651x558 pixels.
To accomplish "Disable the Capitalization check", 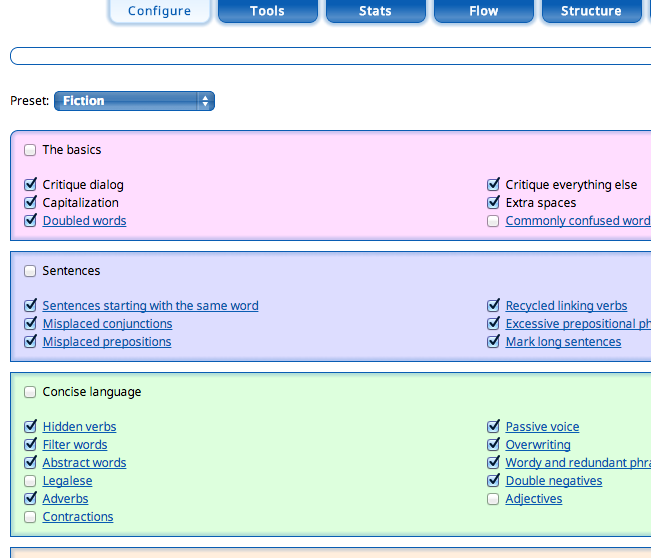I will 30,203.
